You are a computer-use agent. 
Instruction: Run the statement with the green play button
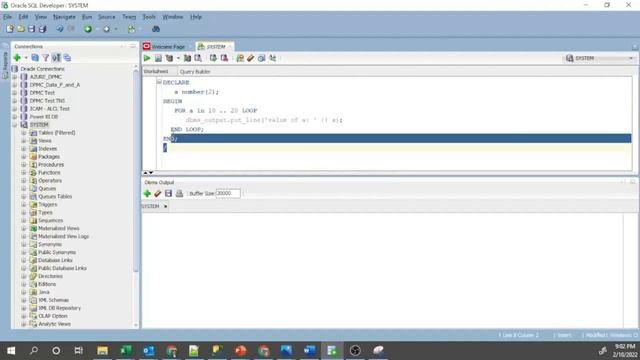tap(147, 58)
